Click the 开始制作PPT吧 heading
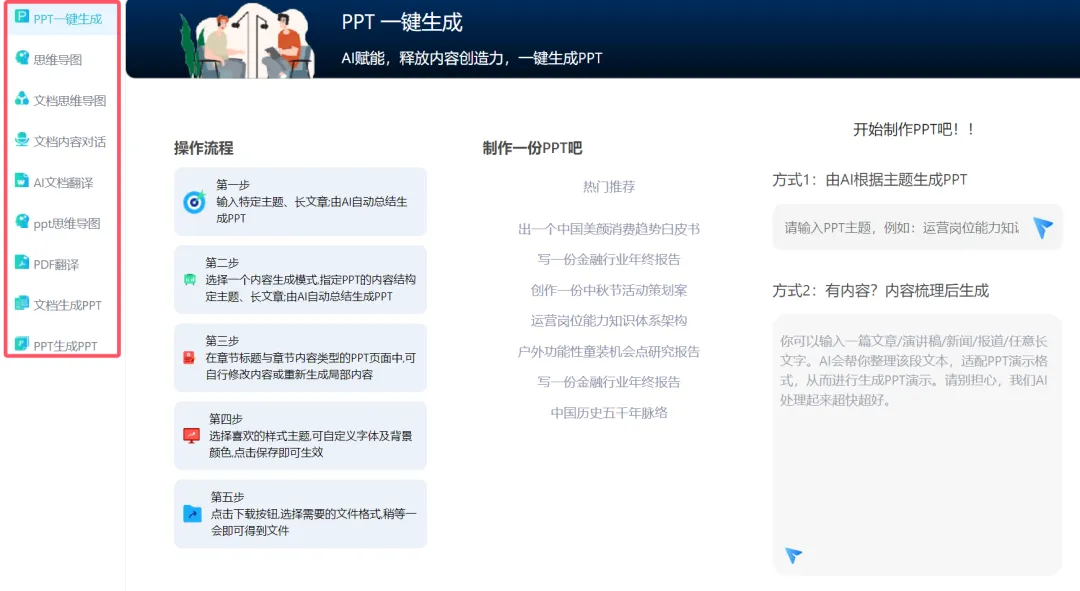Image resolution: width=1080 pixels, height=591 pixels. (x=913, y=129)
